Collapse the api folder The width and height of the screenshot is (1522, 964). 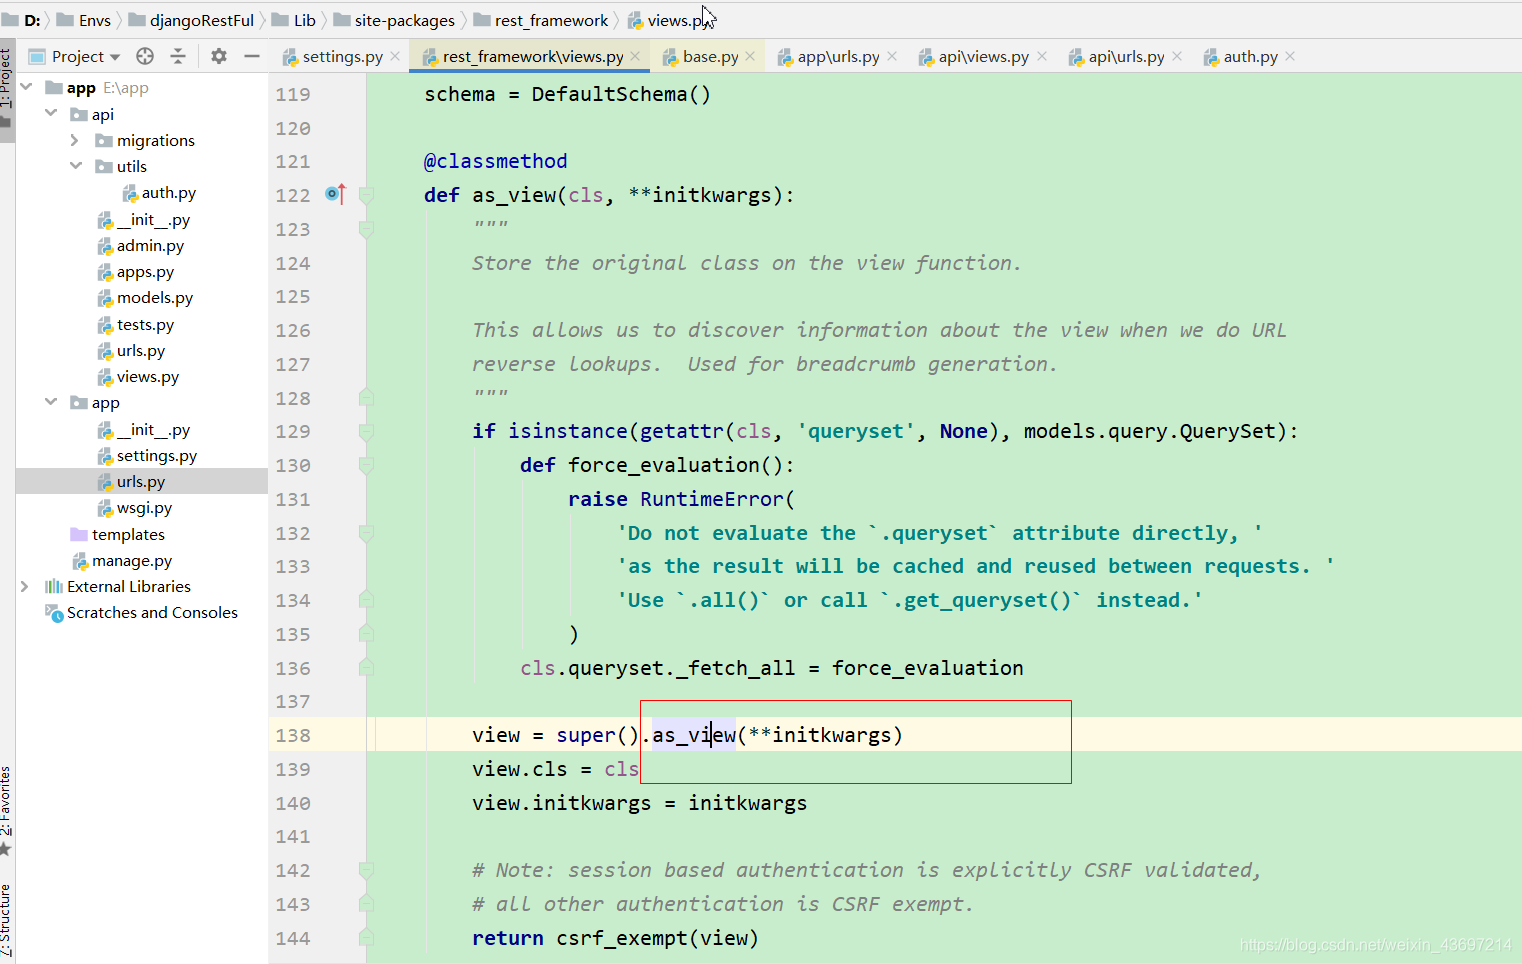tap(51, 113)
